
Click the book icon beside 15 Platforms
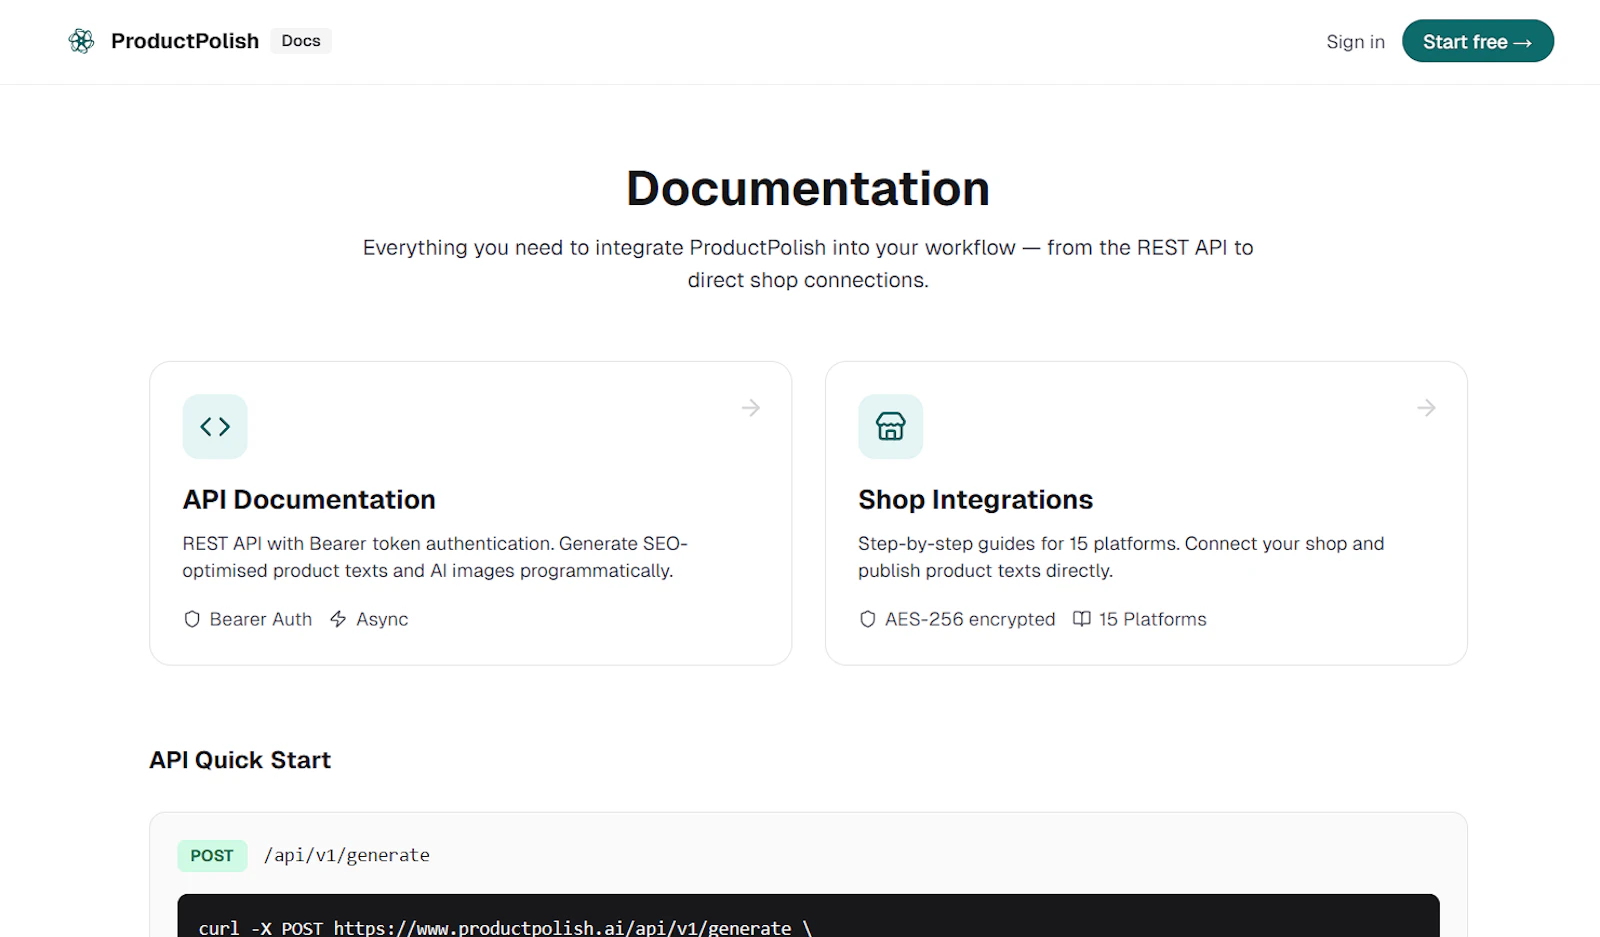(x=1081, y=619)
